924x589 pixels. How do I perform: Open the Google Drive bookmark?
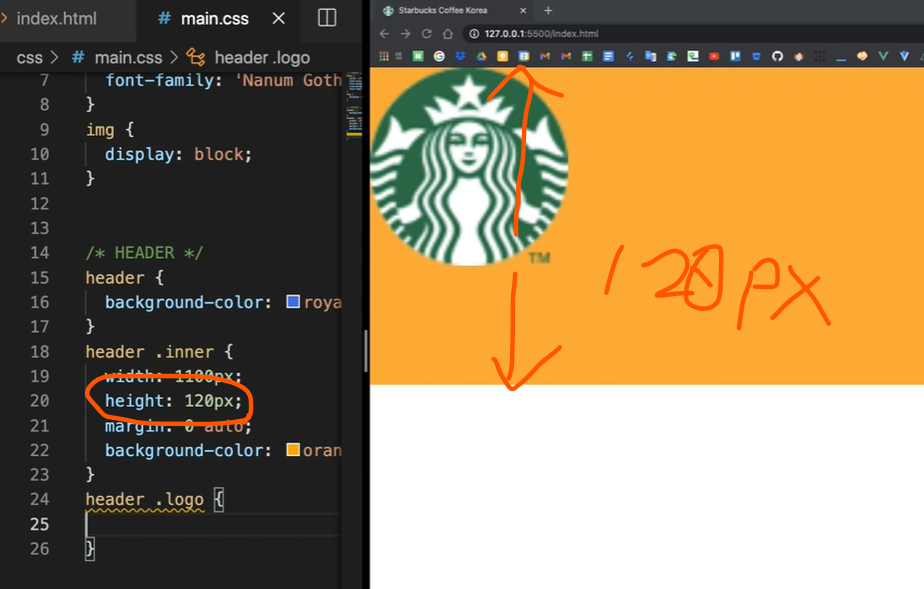click(481, 56)
